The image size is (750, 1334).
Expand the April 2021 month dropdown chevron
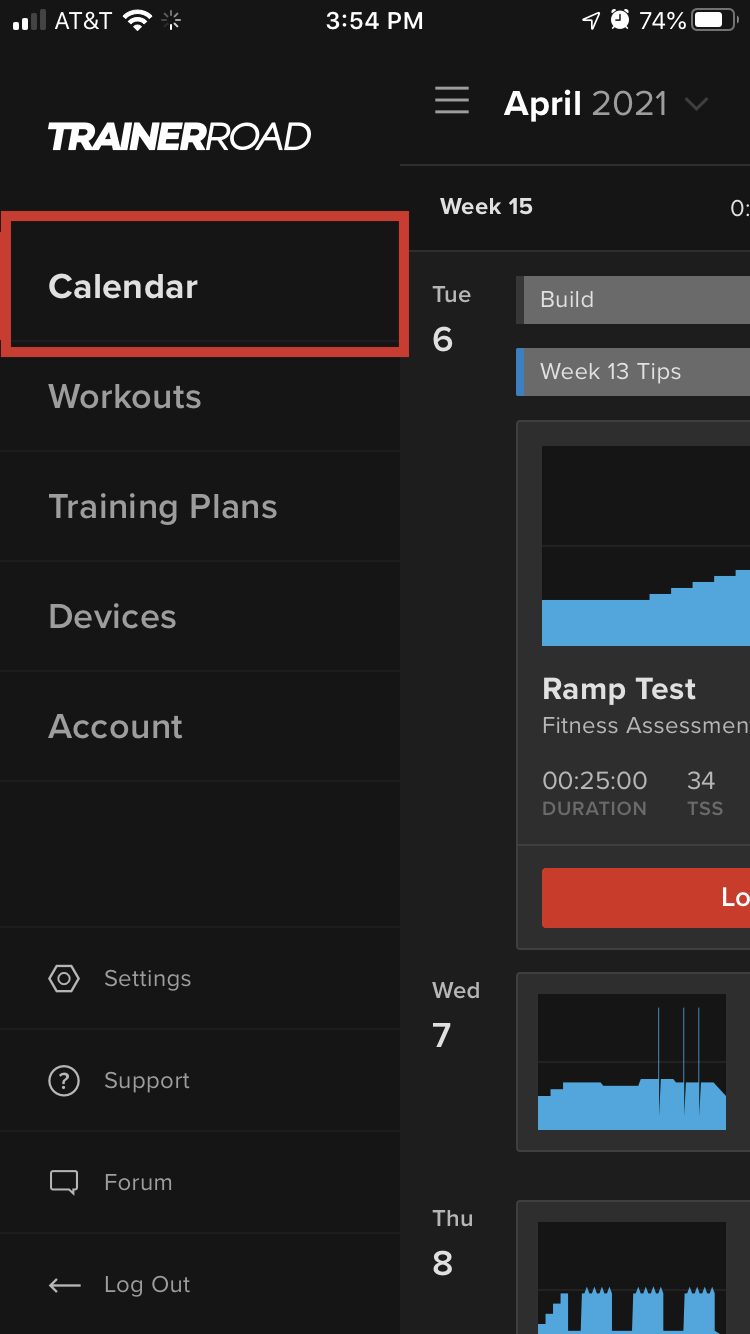tap(695, 103)
